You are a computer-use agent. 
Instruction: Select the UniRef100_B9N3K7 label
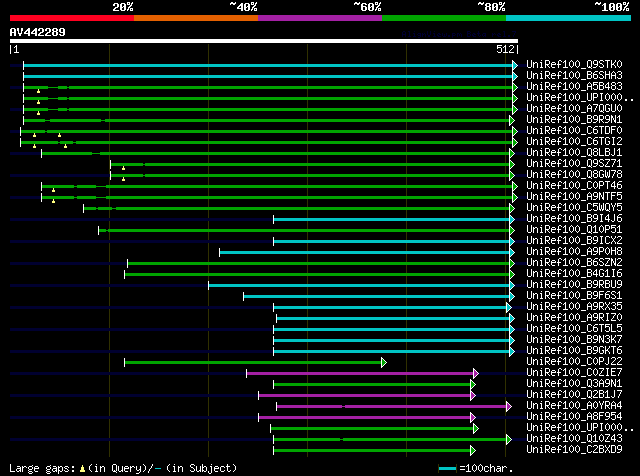coord(574,340)
